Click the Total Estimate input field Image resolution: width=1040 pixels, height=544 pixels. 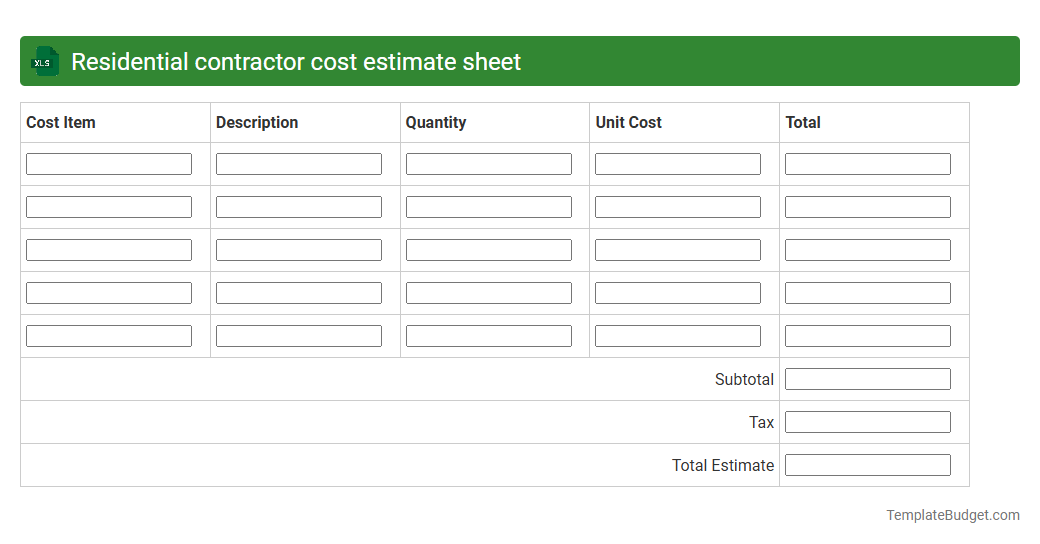868,465
